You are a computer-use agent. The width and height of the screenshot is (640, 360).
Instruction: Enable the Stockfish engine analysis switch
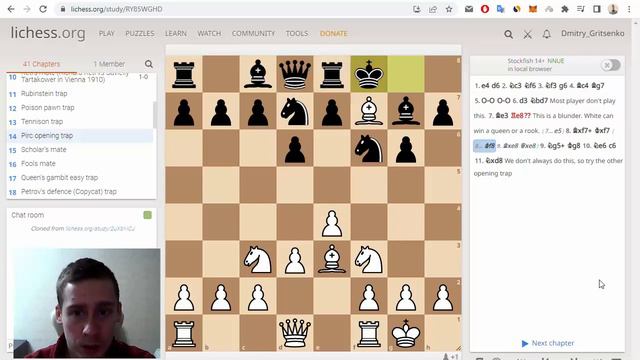pos(611,65)
